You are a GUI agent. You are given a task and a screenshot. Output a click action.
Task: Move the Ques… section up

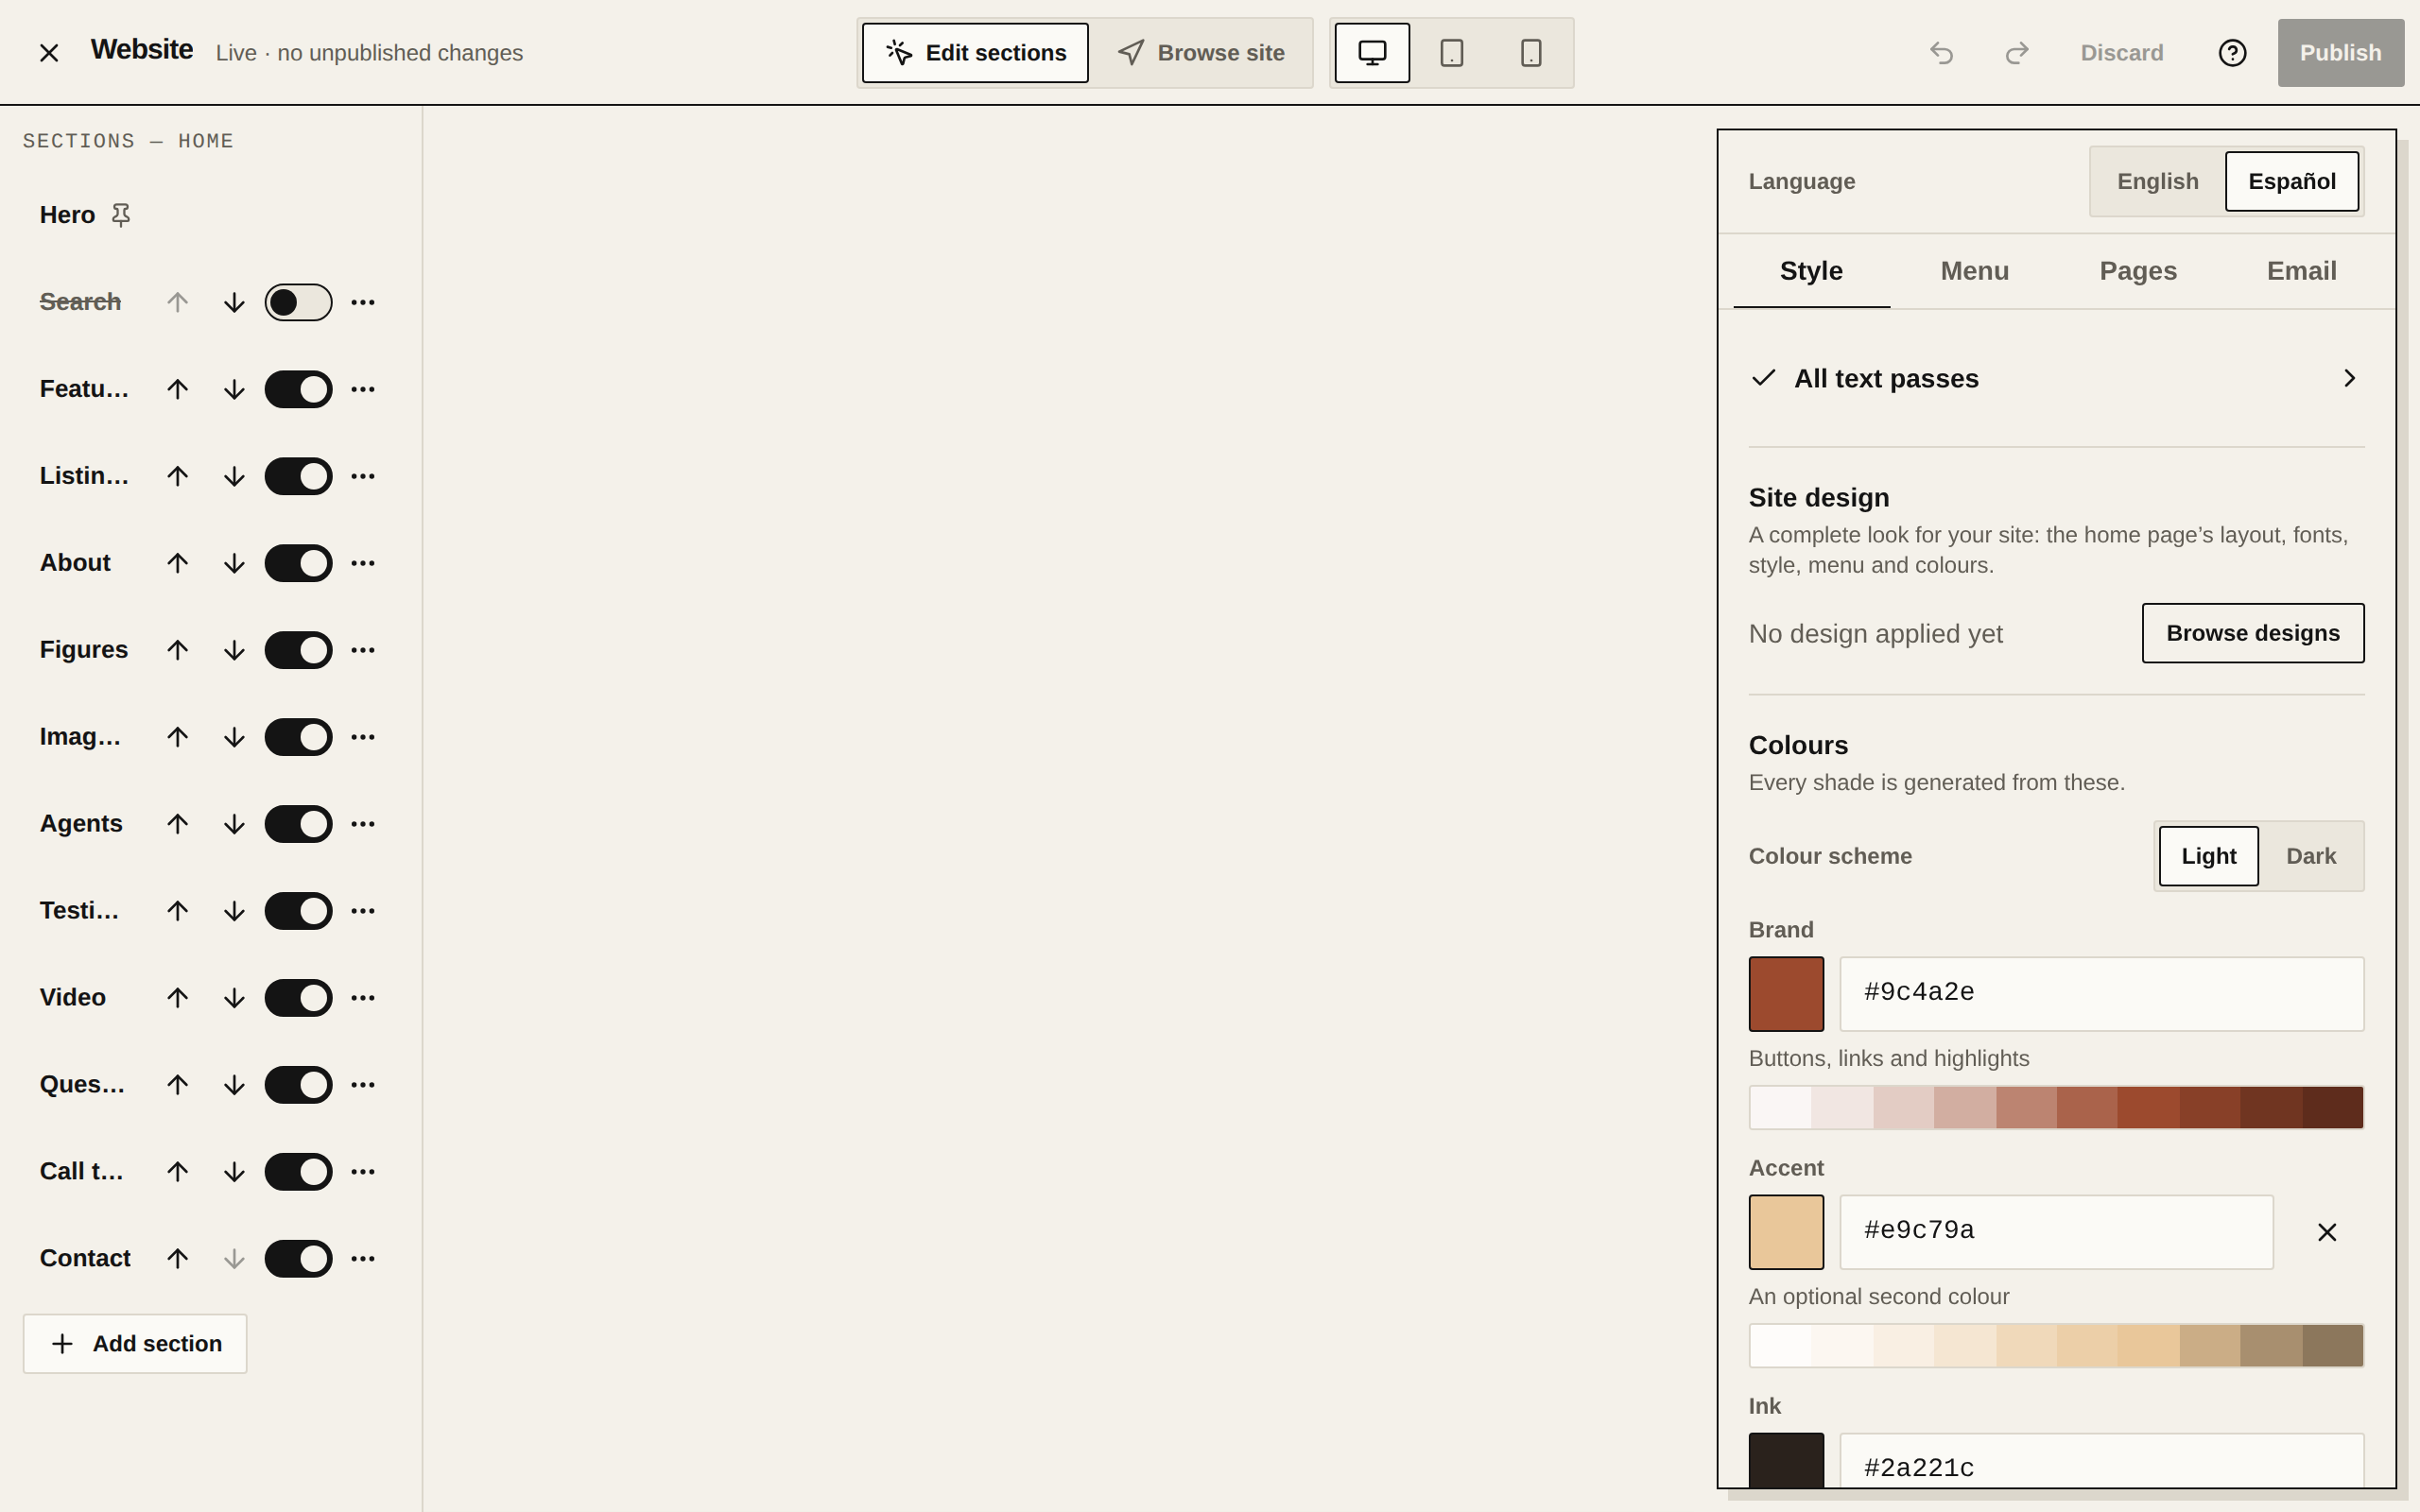[178, 1085]
